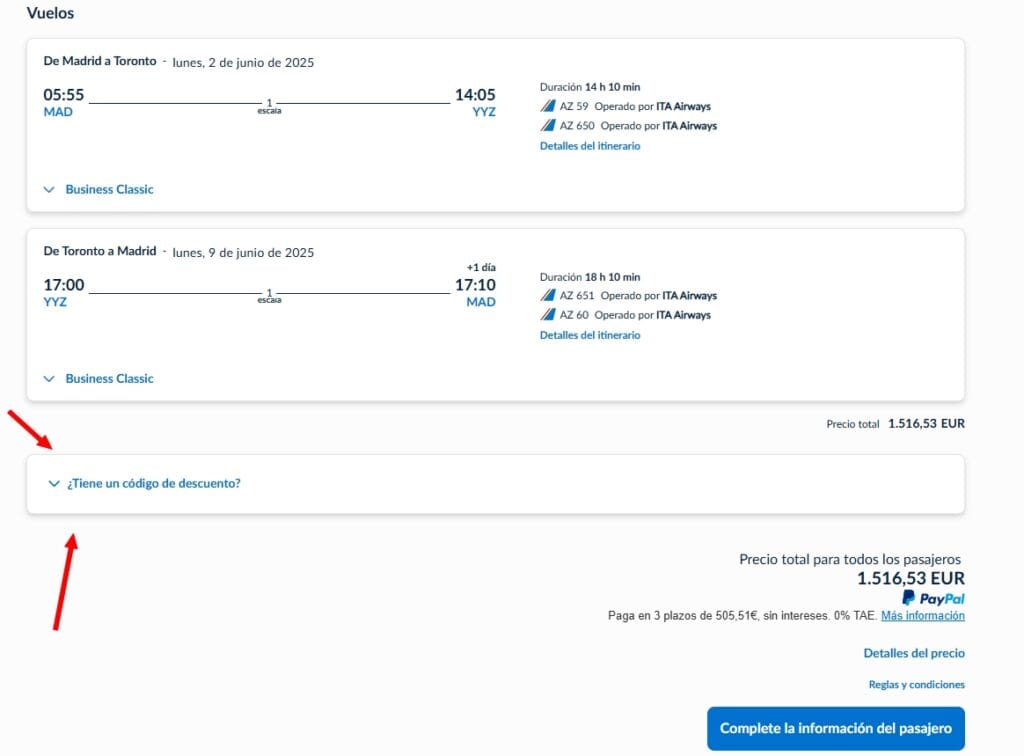Click the '1 escala' marker on the return flight

point(269,295)
